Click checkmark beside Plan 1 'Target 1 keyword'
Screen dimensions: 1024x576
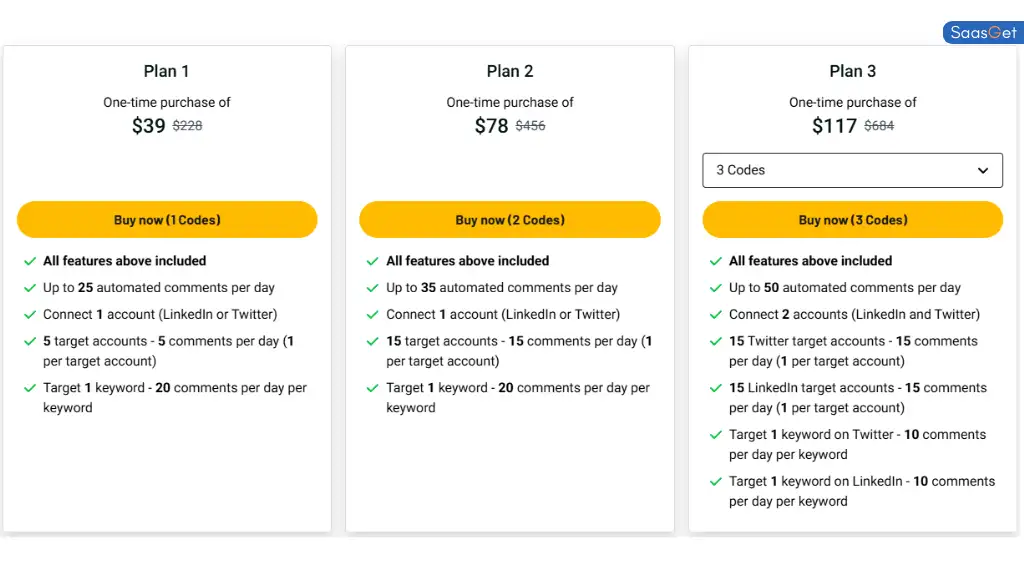(x=30, y=388)
